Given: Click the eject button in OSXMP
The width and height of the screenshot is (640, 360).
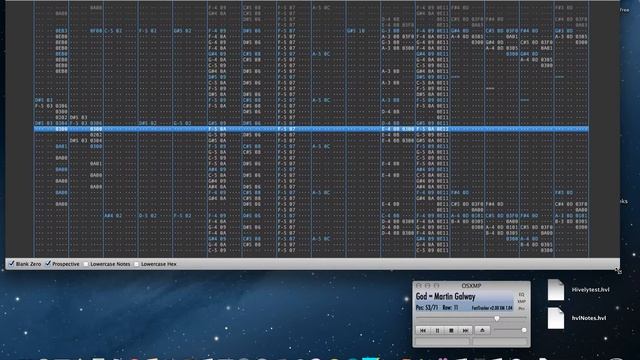Looking at the screenshot, I should [482, 330].
